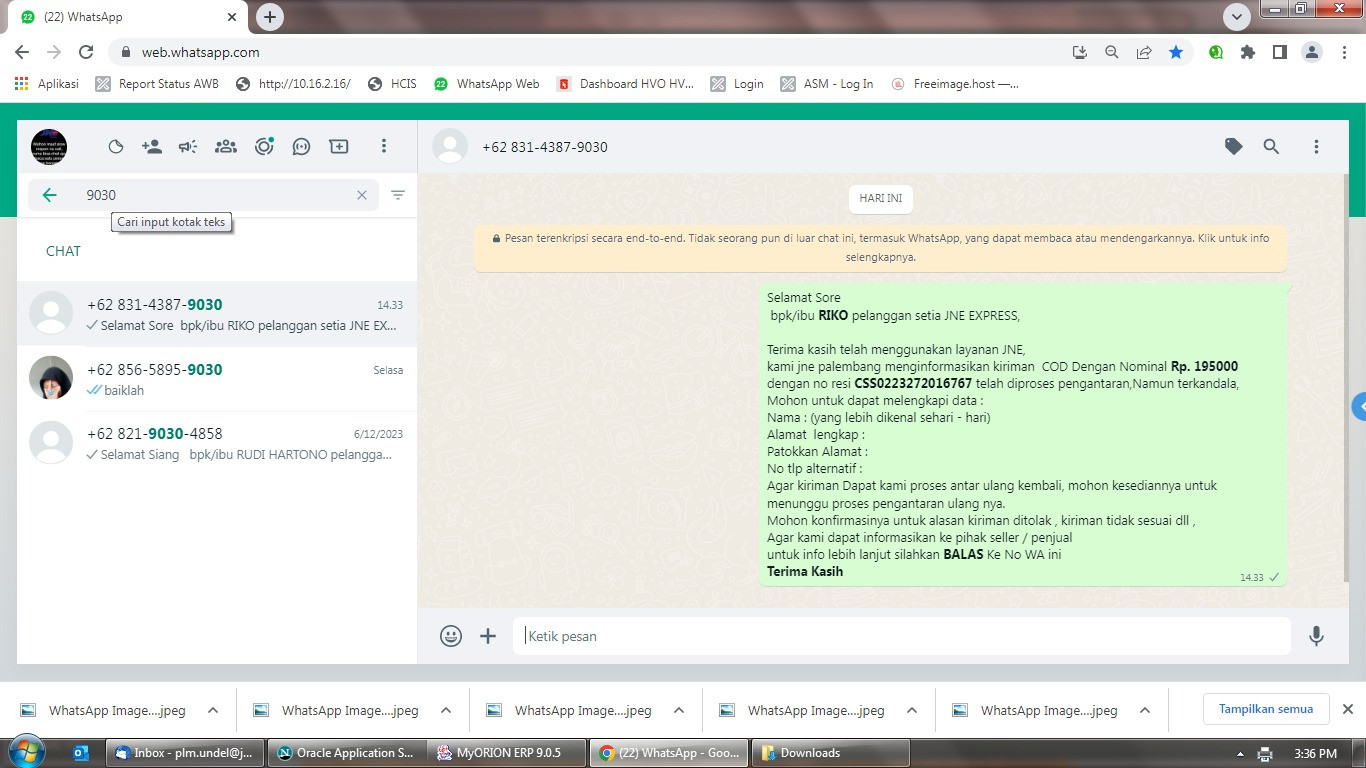Open the Aplikasi apps shortcut
Screen dimensions: 1366x768
point(47,84)
